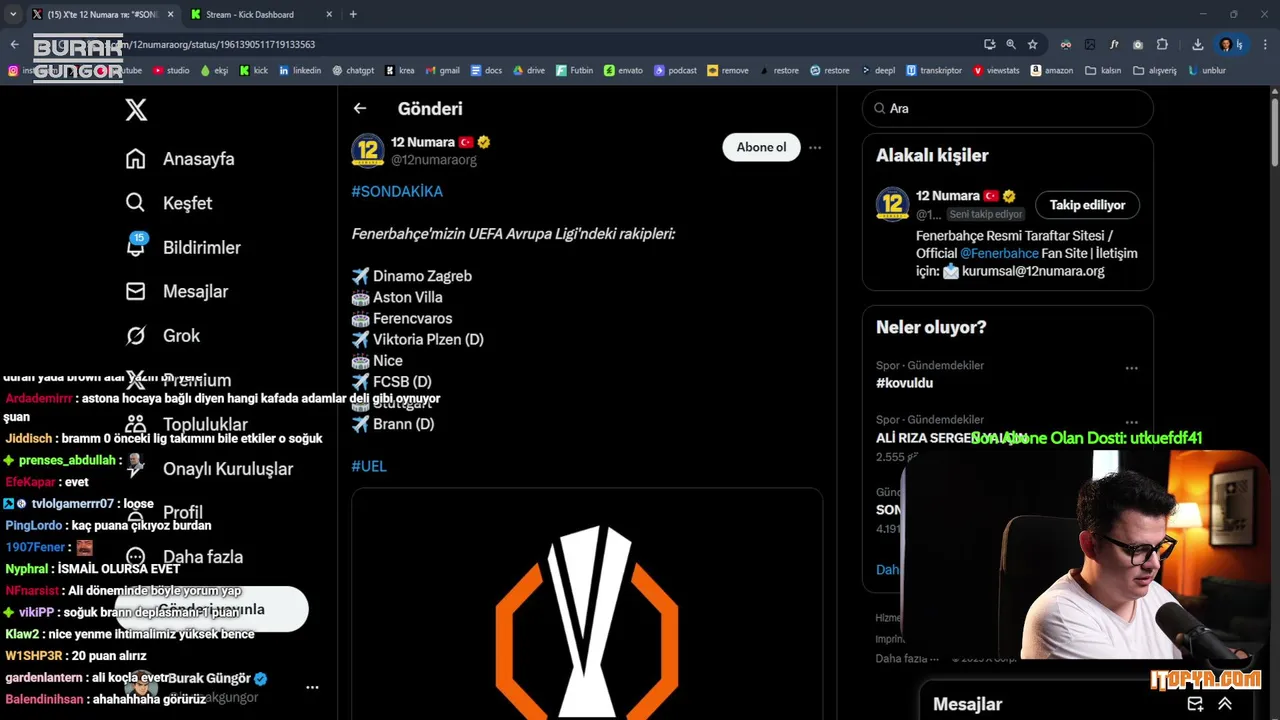The image size is (1280, 720).
Task: Open #SONDAKİKA hashtag link
Action: pos(397,191)
